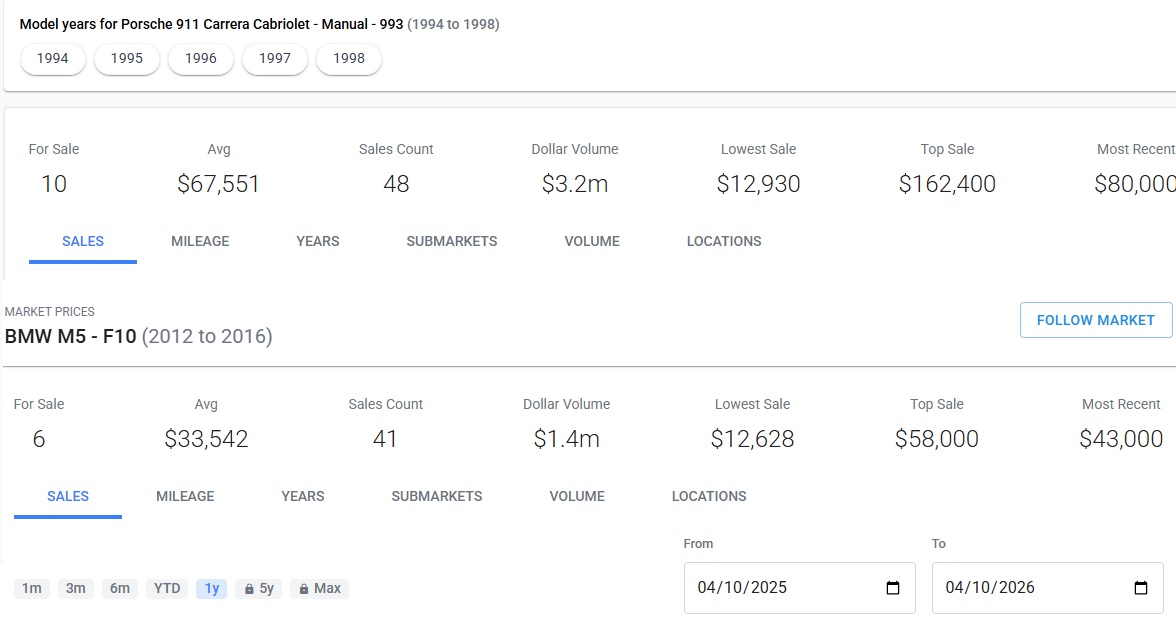The image size is (1176, 624).
Task: Click the Porsche sales count 48
Action: 396,184
